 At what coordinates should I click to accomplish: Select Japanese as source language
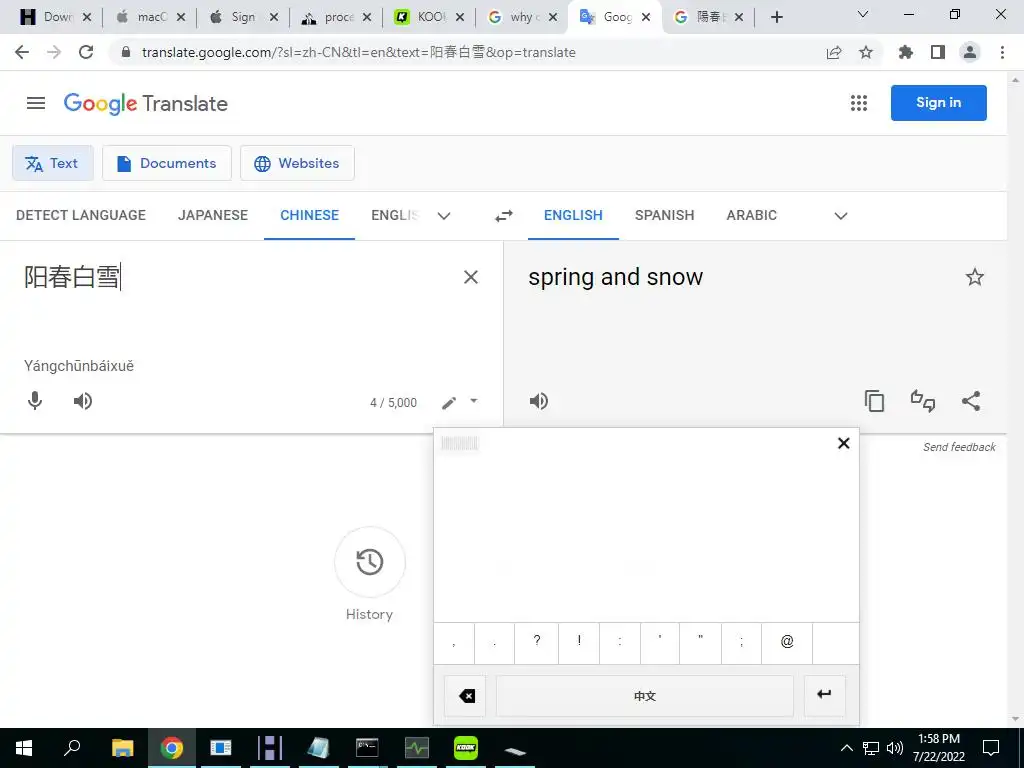pyautogui.click(x=213, y=216)
